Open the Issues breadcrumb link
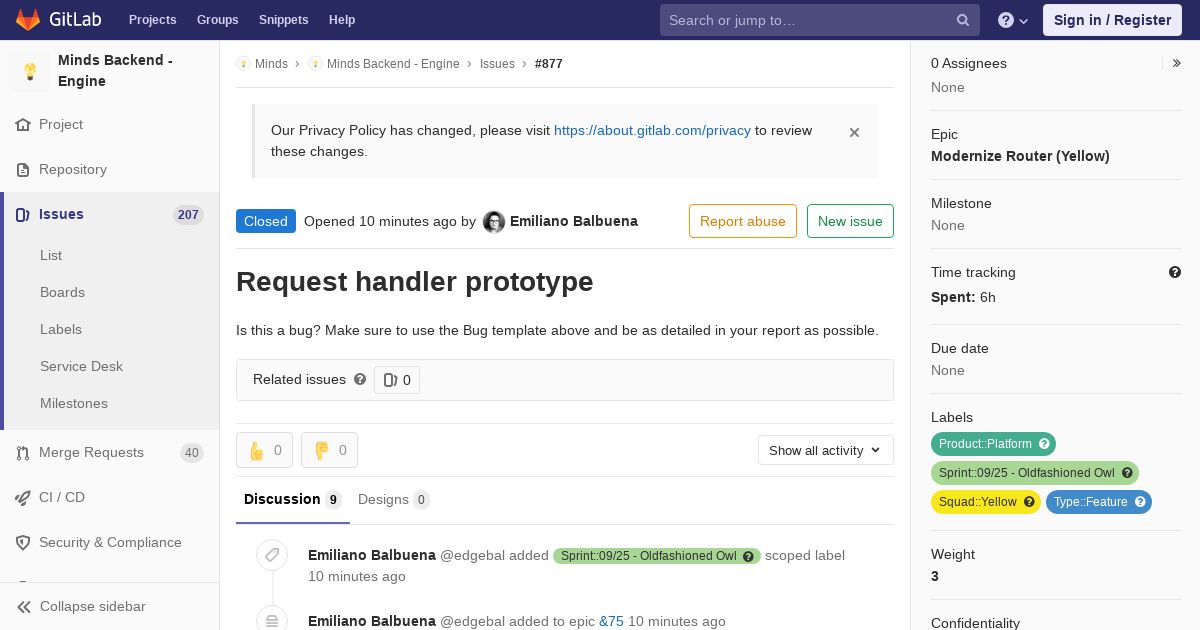The image size is (1200, 630). tap(497, 64)
